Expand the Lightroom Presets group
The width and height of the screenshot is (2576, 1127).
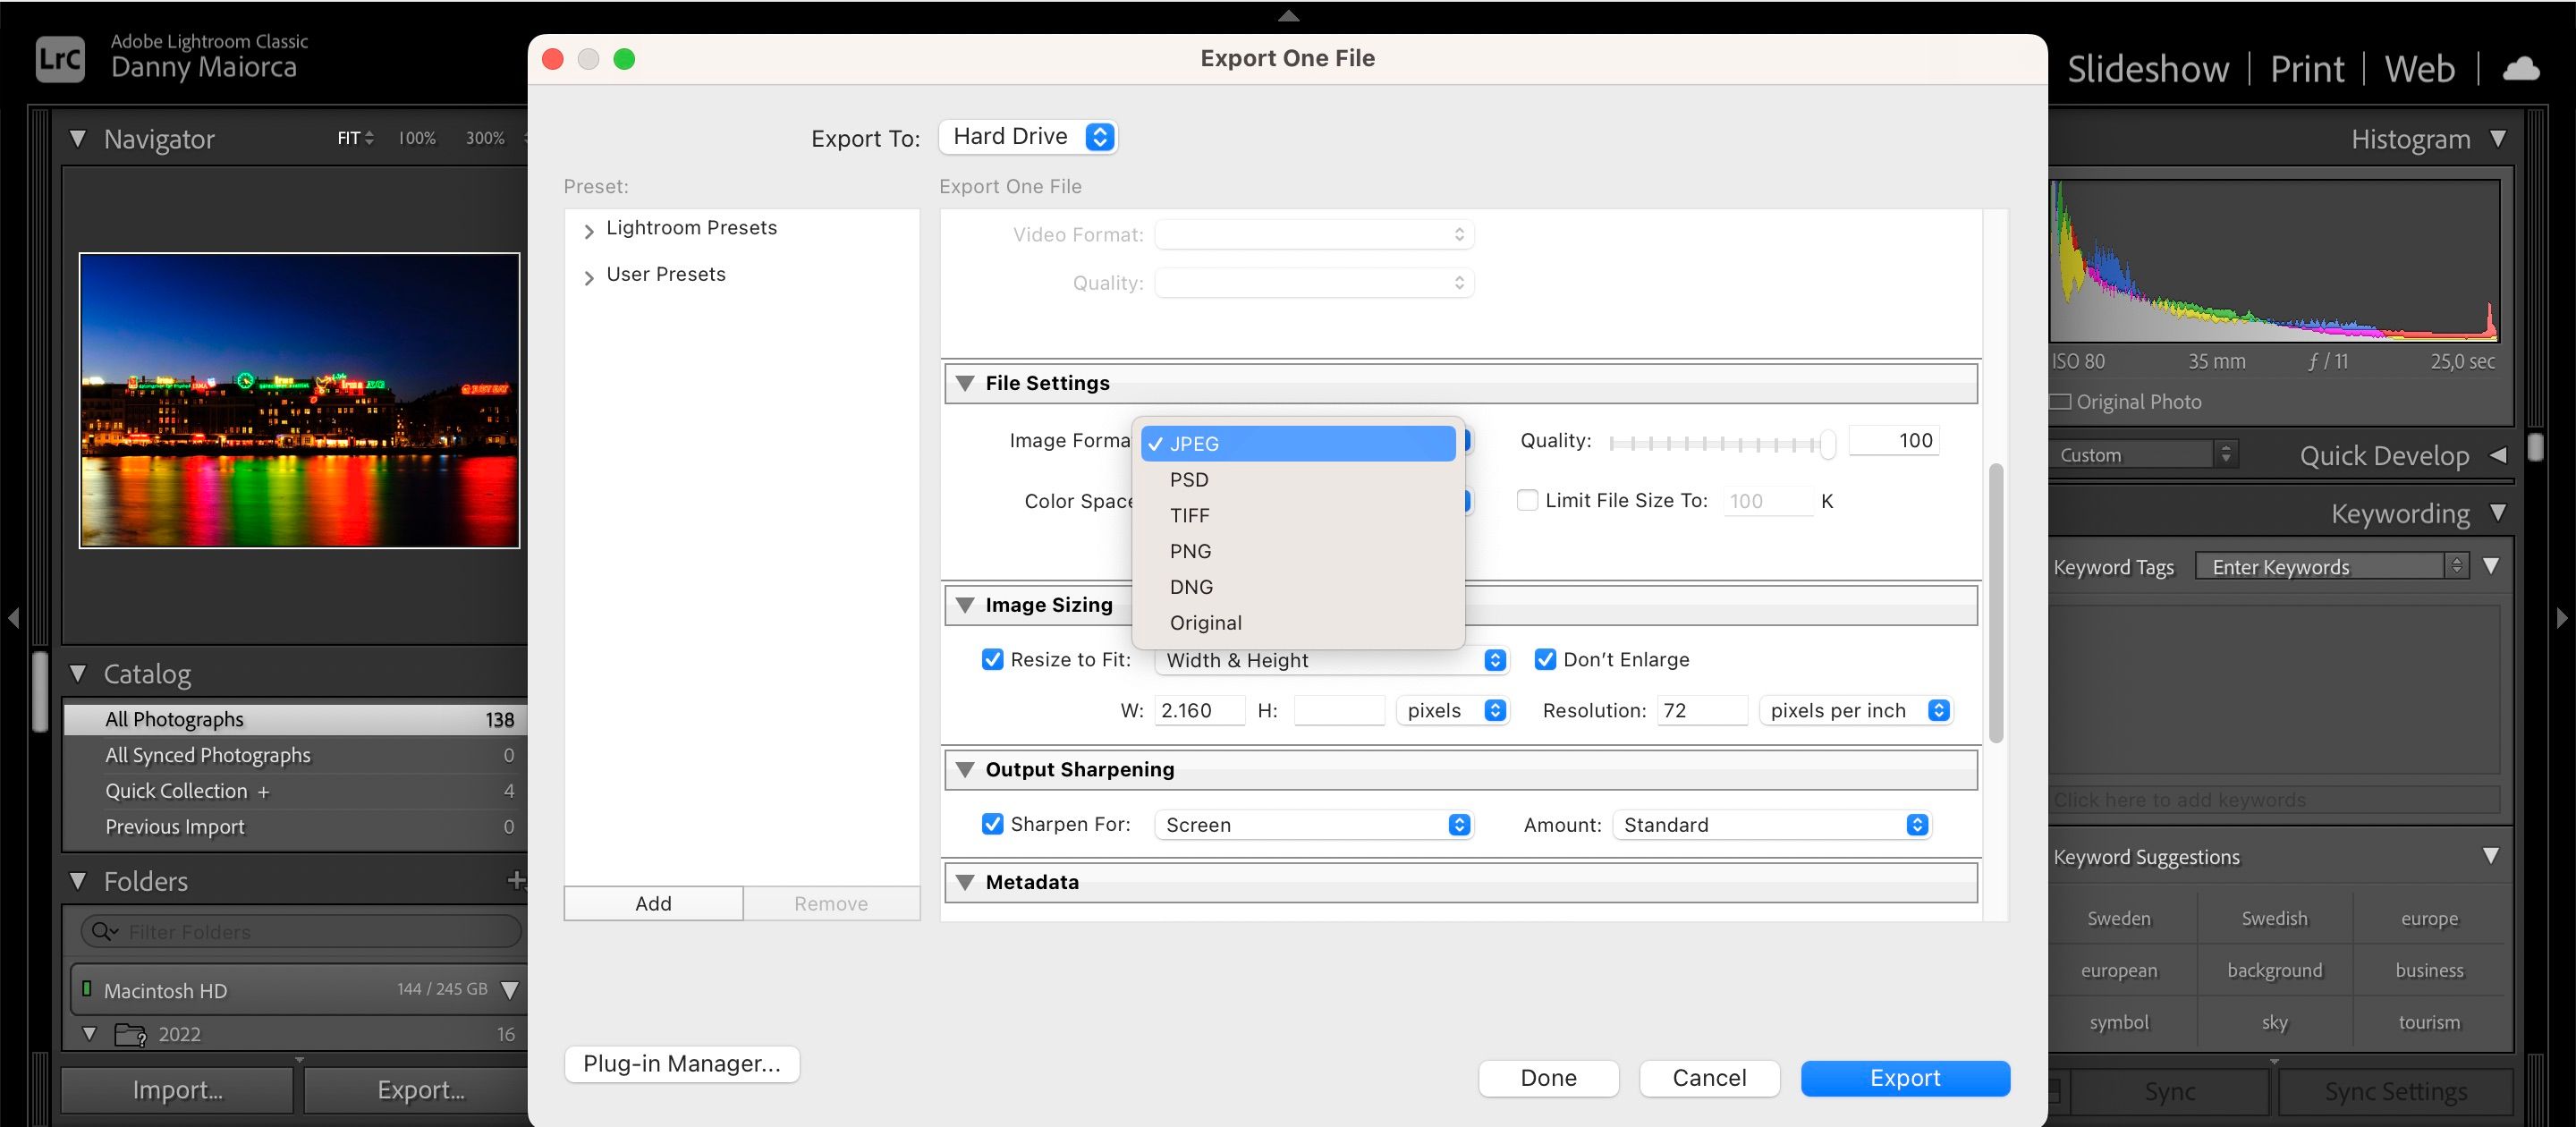tap(589, 231)
